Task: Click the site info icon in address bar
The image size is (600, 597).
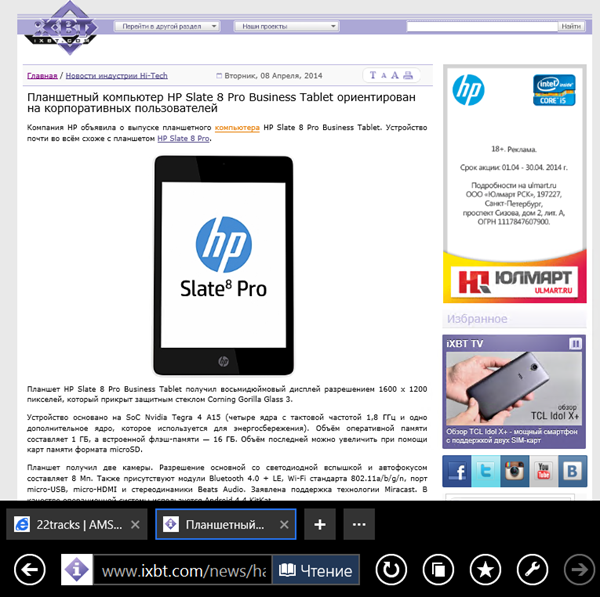Action: (x=77, y=569)
